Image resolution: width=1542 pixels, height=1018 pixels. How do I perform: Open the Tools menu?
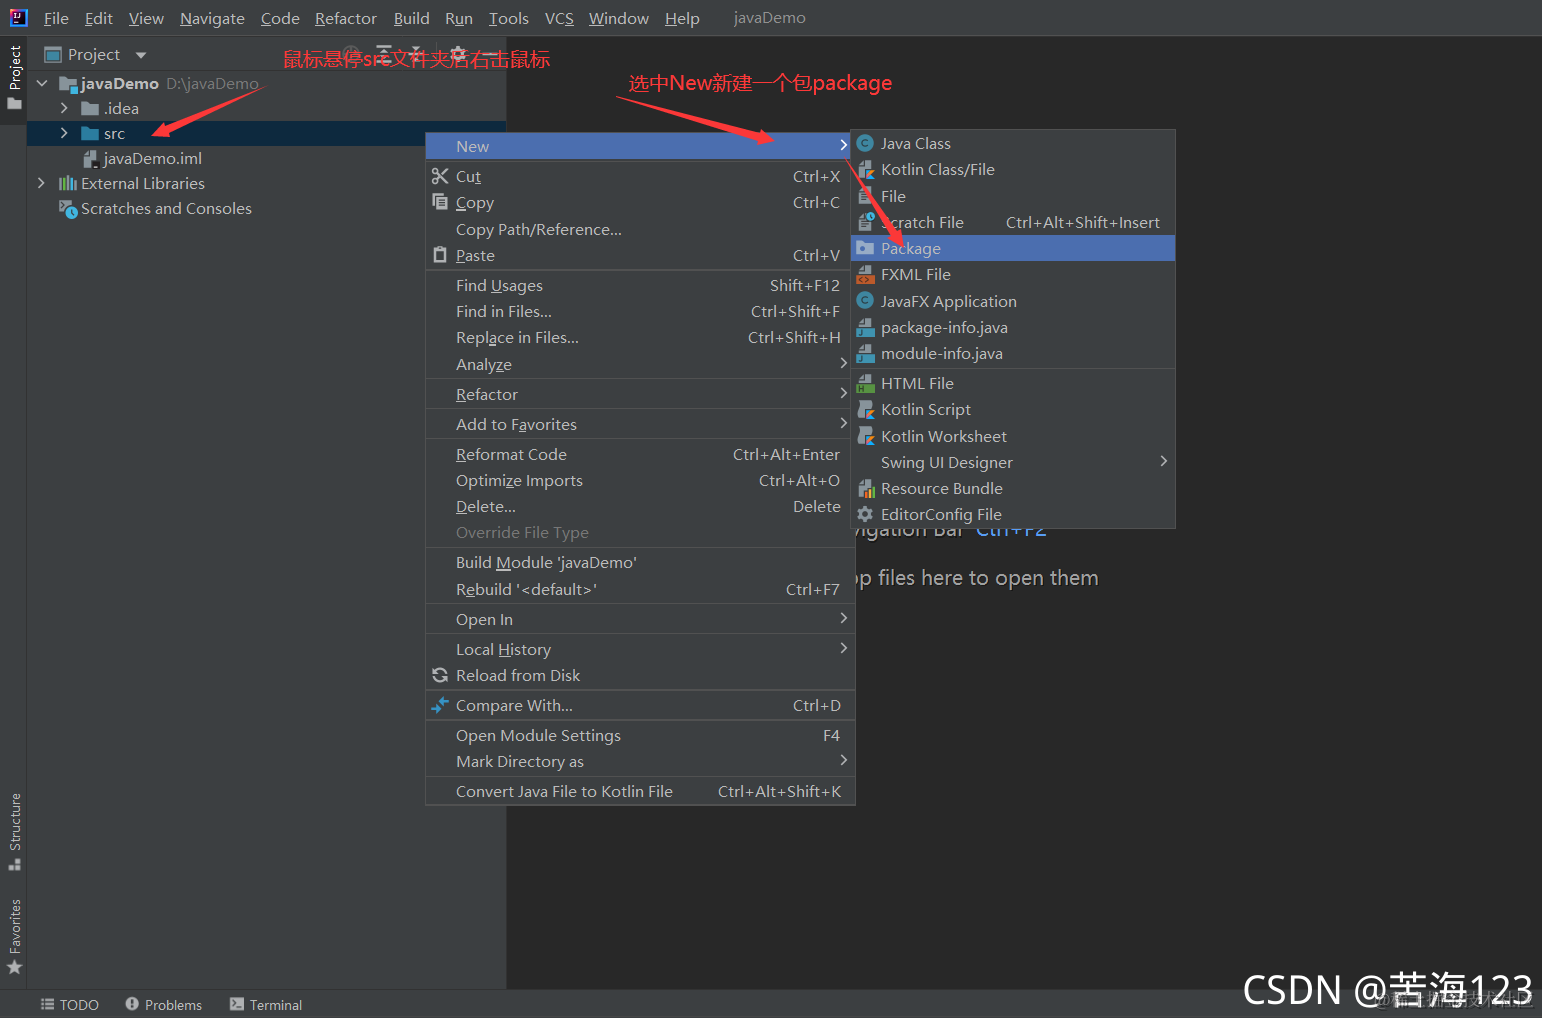click(x=509, y=18)
